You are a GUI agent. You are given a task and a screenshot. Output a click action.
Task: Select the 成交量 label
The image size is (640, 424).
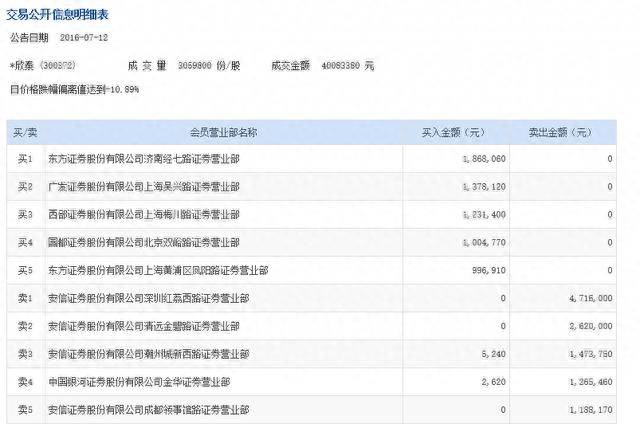pyautogui.click(x=147, y=65)
